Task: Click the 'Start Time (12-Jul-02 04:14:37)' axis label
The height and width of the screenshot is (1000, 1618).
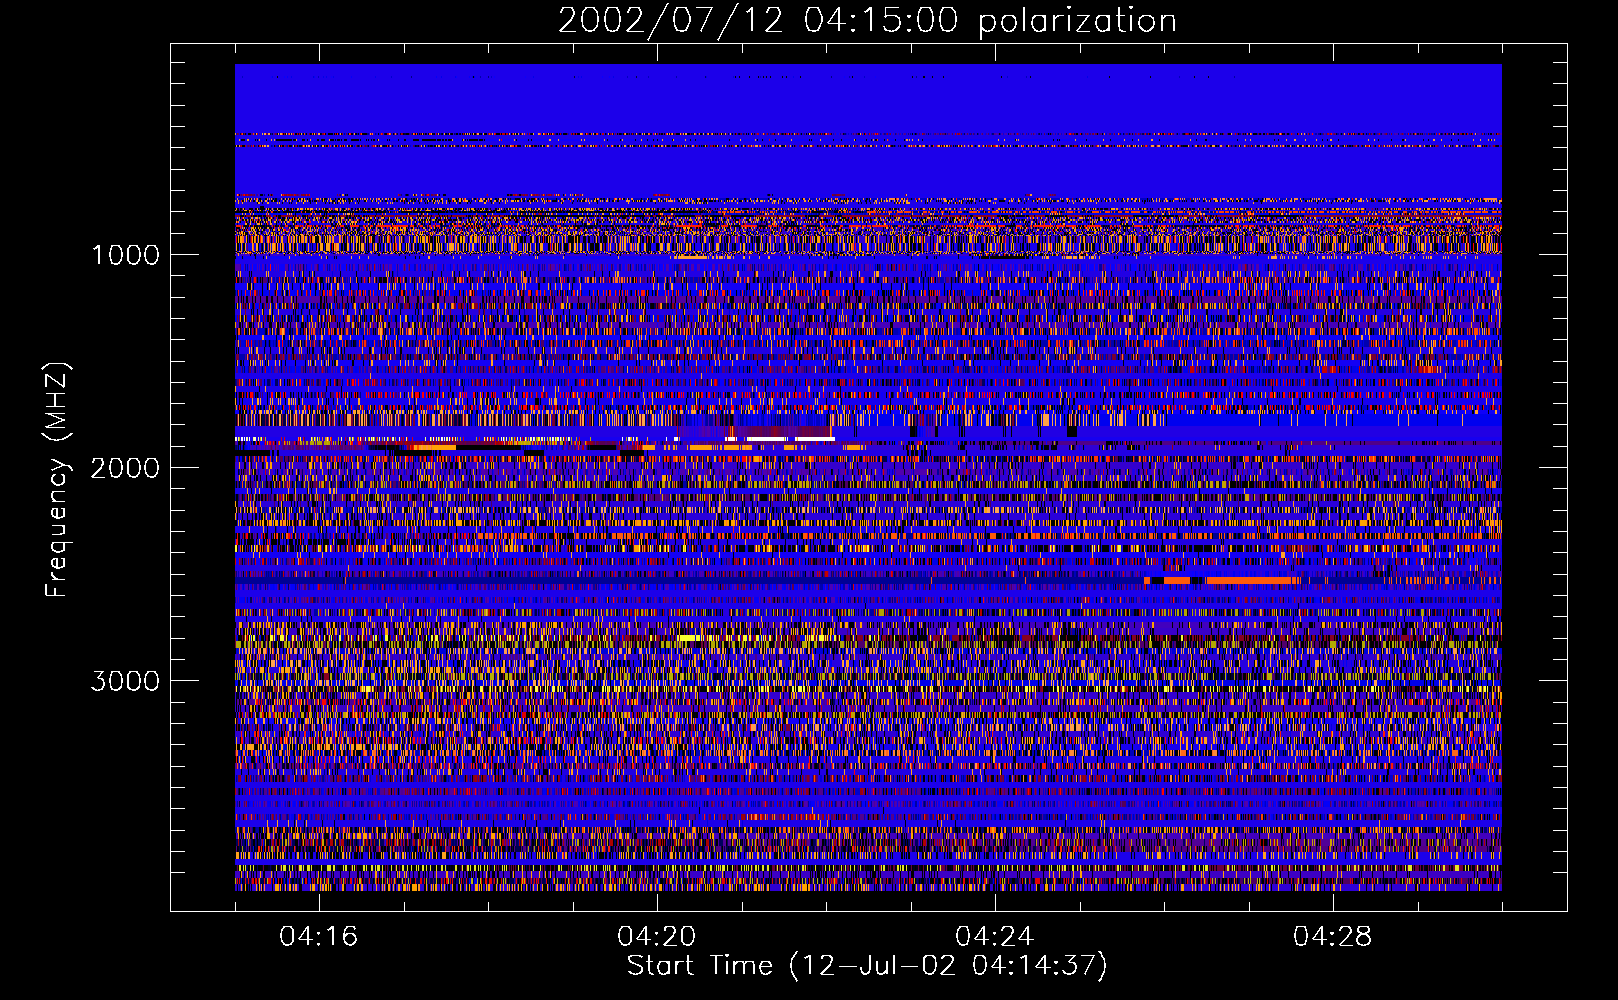Action: [x=867, y=966]
